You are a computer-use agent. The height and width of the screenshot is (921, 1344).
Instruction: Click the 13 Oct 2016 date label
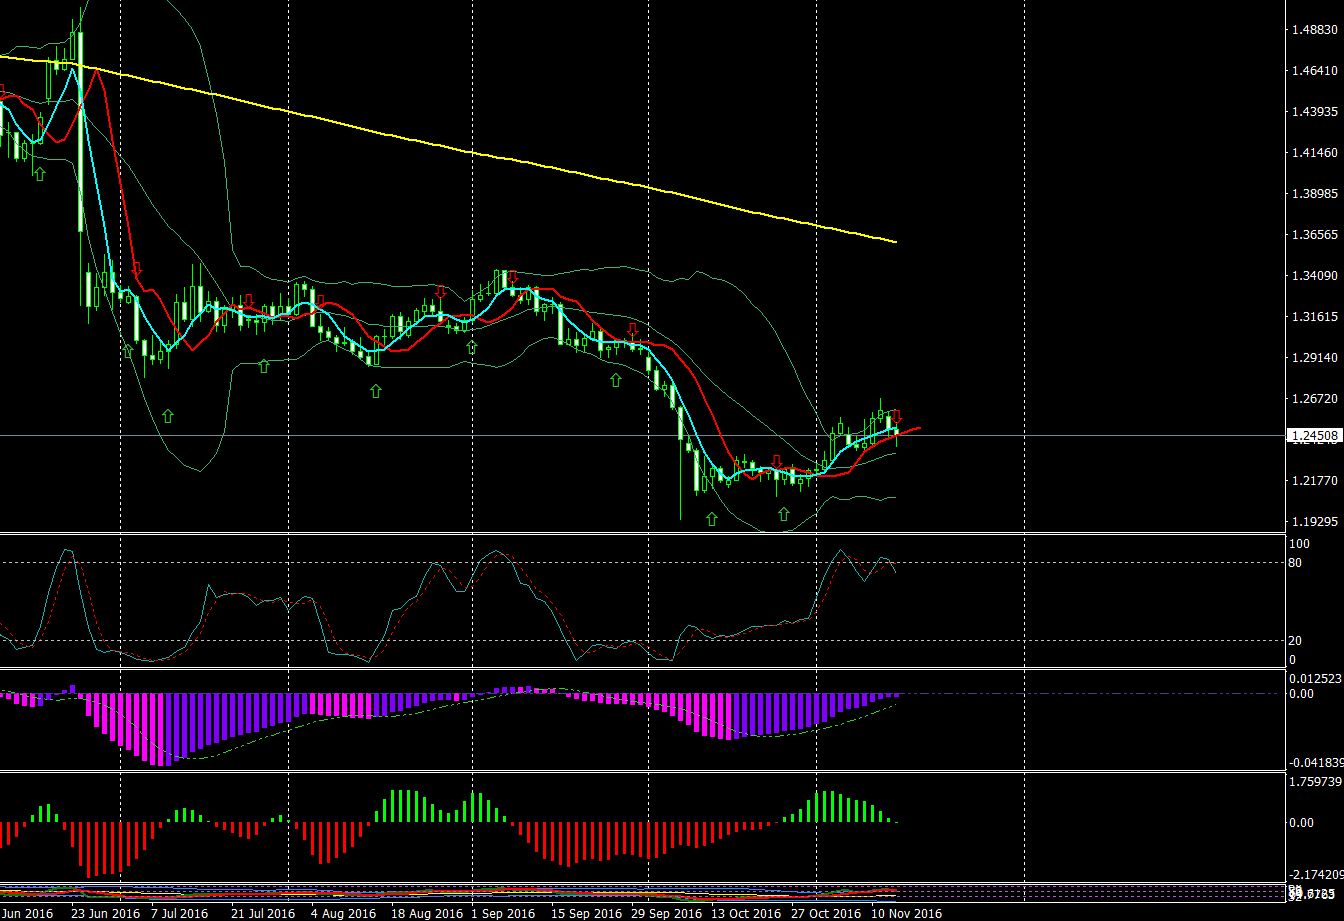[x=746, y=913]
